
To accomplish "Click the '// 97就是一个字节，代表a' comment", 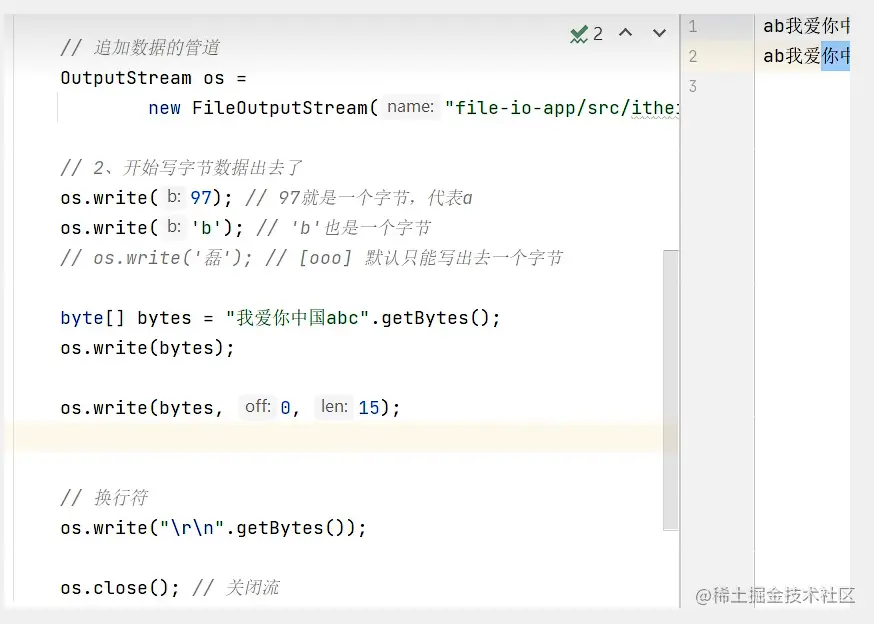I will [359, 198].
